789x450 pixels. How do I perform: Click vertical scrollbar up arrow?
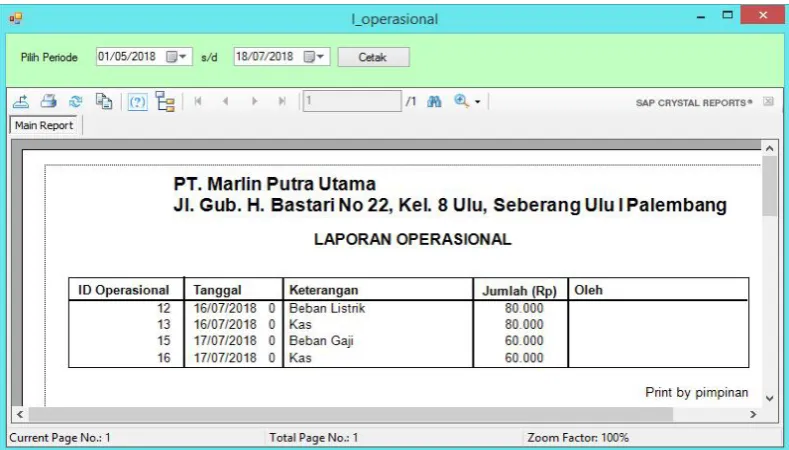click(769, 148)
